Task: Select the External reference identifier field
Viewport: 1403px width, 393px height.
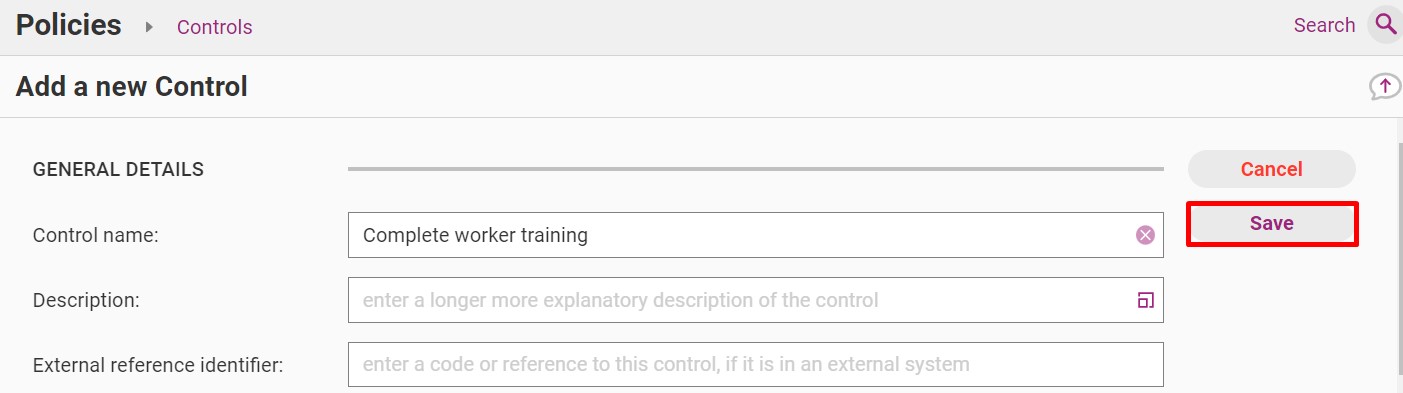Action: coord(755,364)
